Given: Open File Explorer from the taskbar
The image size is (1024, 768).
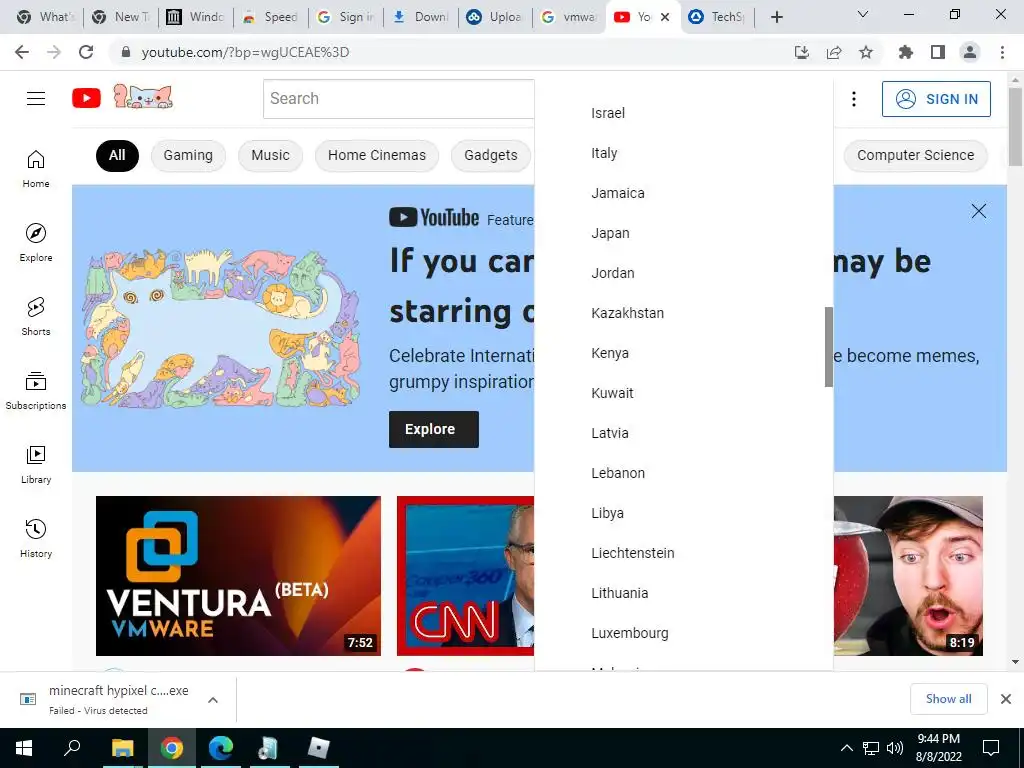Looking at the screenshot, I should coord(122,748).
